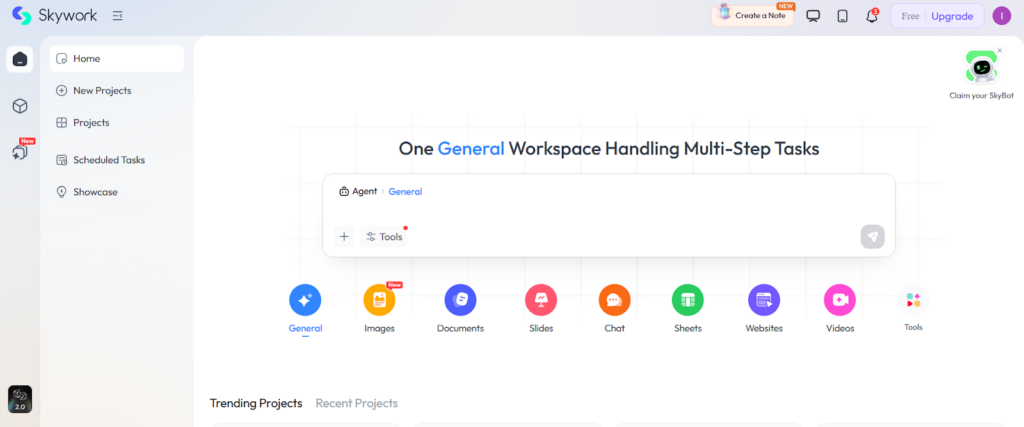The image size is (1024, 427).
Task: Select the Documents mode icon
Action: [460, 300]
